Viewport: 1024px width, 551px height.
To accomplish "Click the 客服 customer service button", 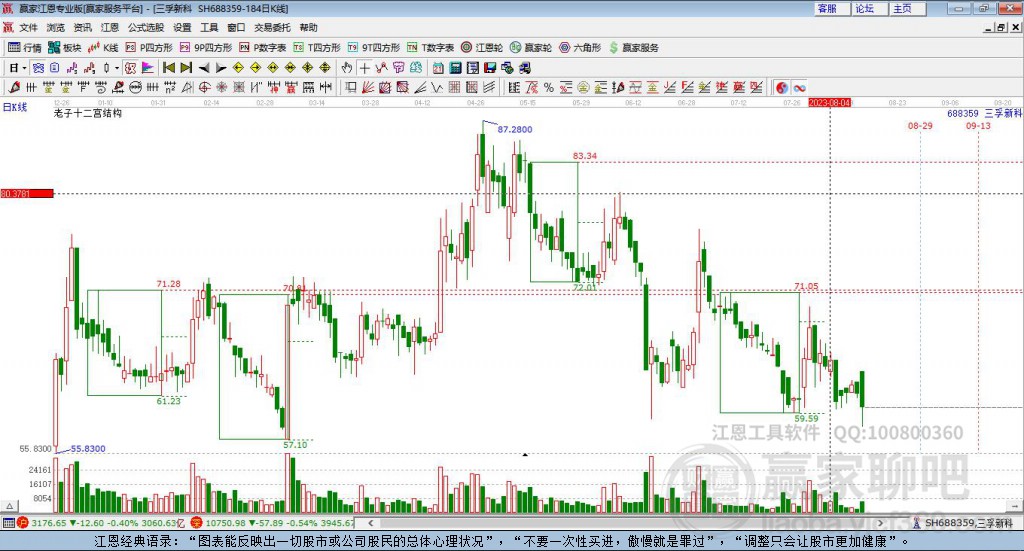I will [x=832, y=8].
